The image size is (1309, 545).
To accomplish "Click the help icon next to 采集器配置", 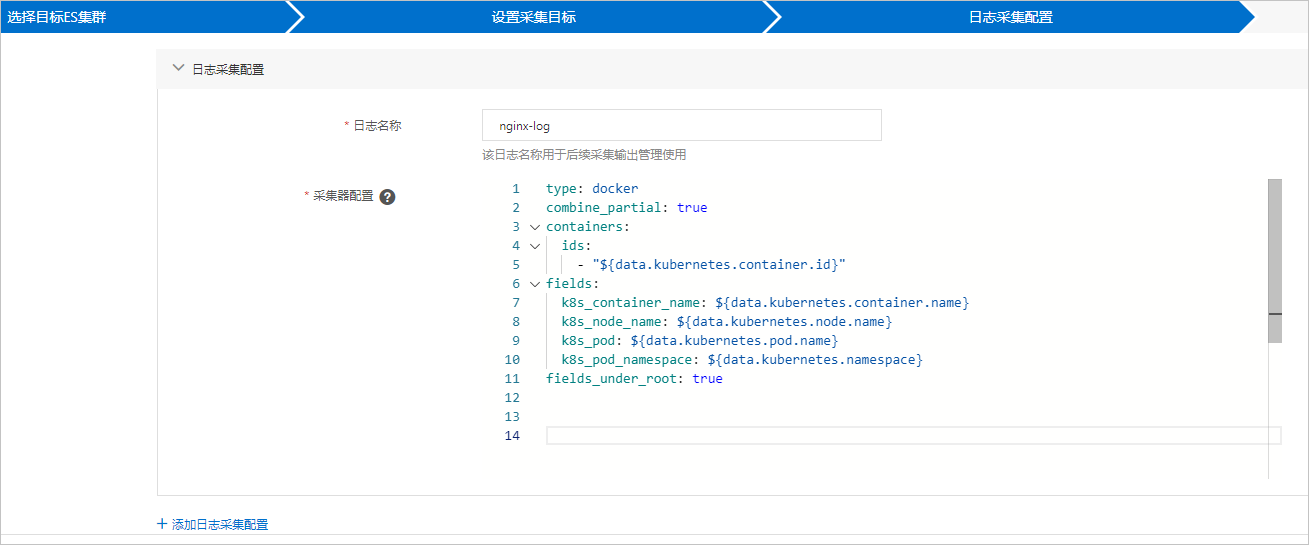I will click(x=387, y=197).
